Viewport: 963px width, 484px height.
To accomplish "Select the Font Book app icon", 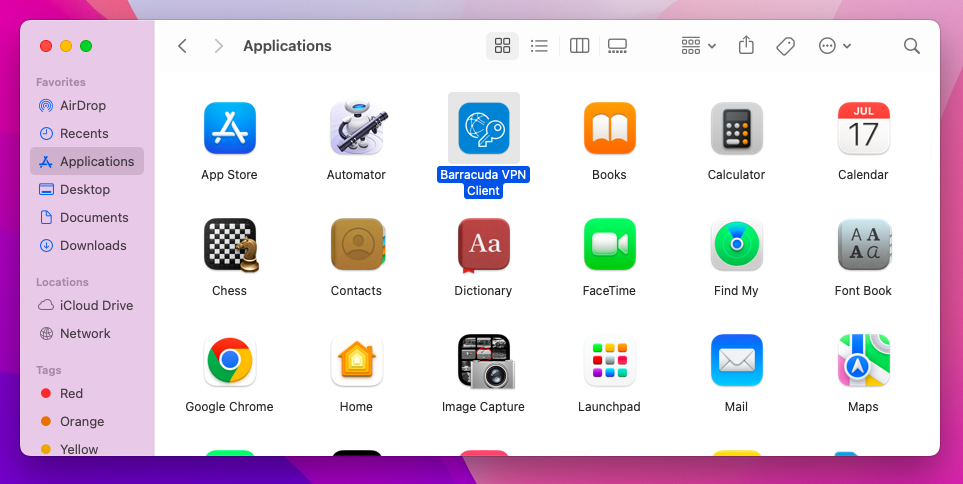I will [x=864, y=244].
